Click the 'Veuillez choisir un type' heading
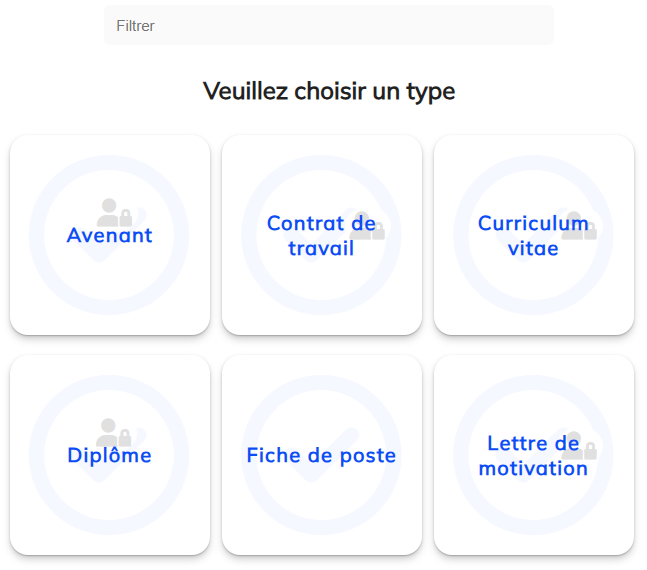647x570 pixels. click(x=328, y=92)
